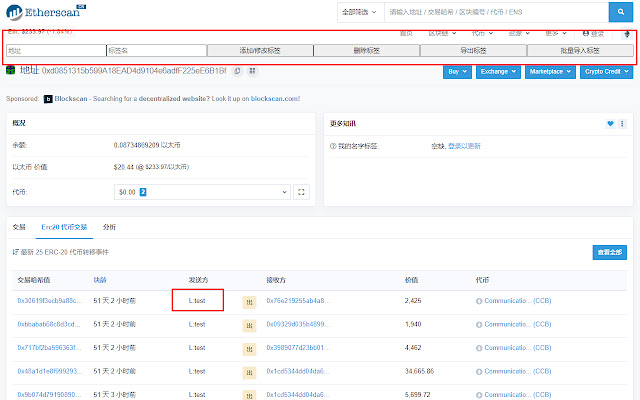Image resolution: width=640 pixels, height=400 pixels.
Task: Switch to the 分析 tab
Action: 109,227
